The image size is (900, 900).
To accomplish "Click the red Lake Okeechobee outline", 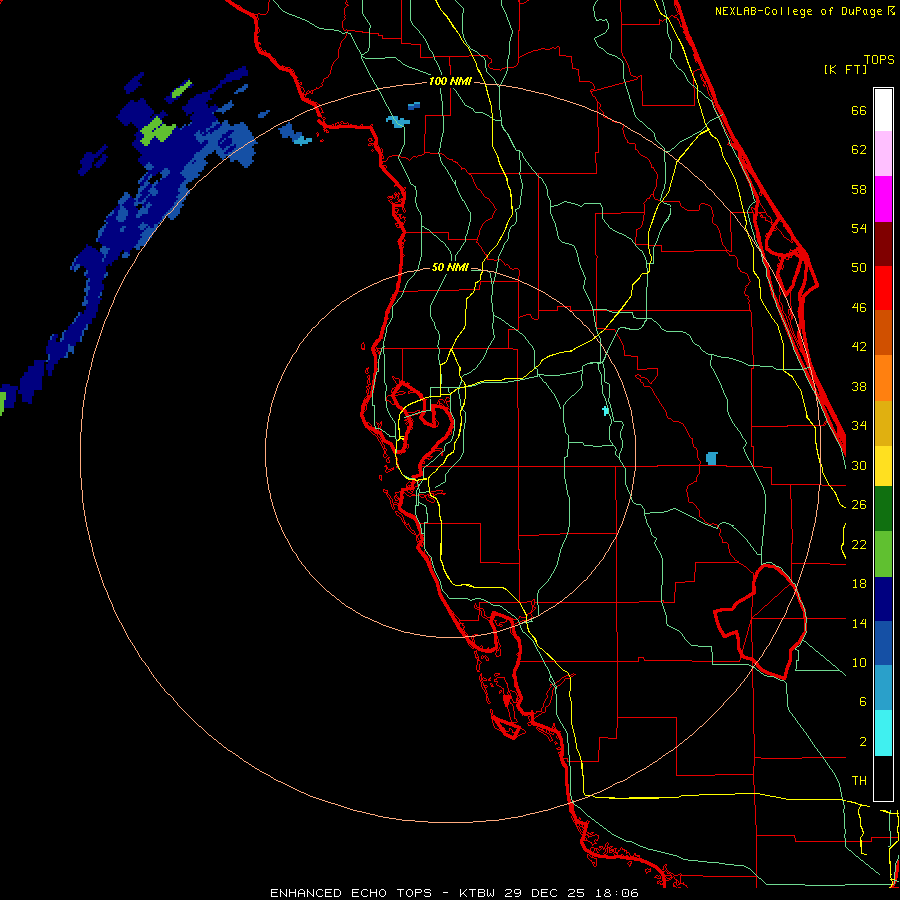I will coord(762,621).
